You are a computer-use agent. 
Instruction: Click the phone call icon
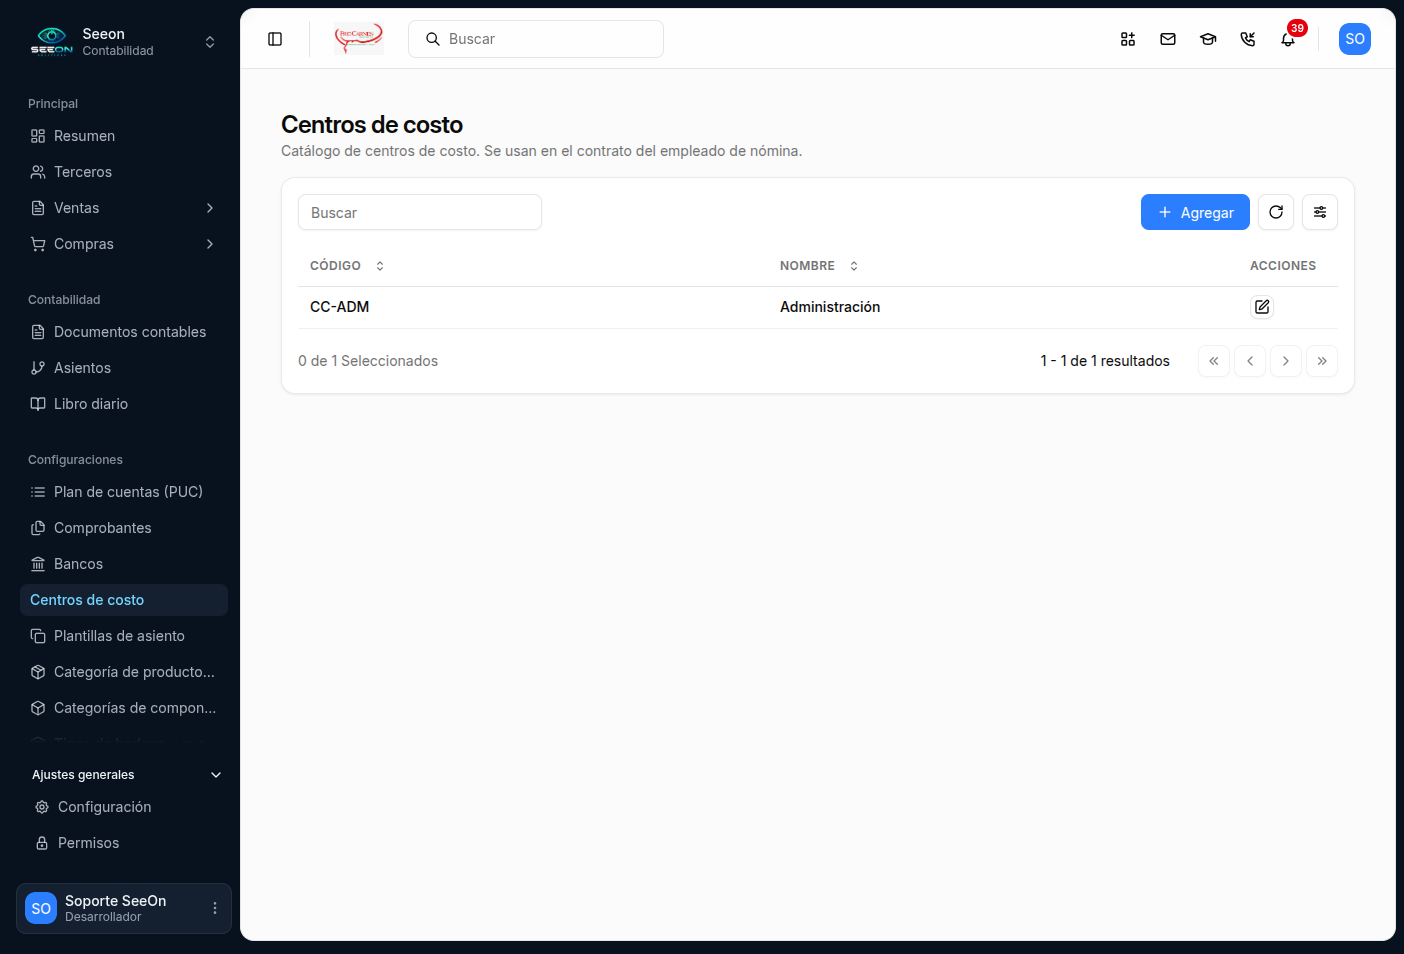(1248, 39)
